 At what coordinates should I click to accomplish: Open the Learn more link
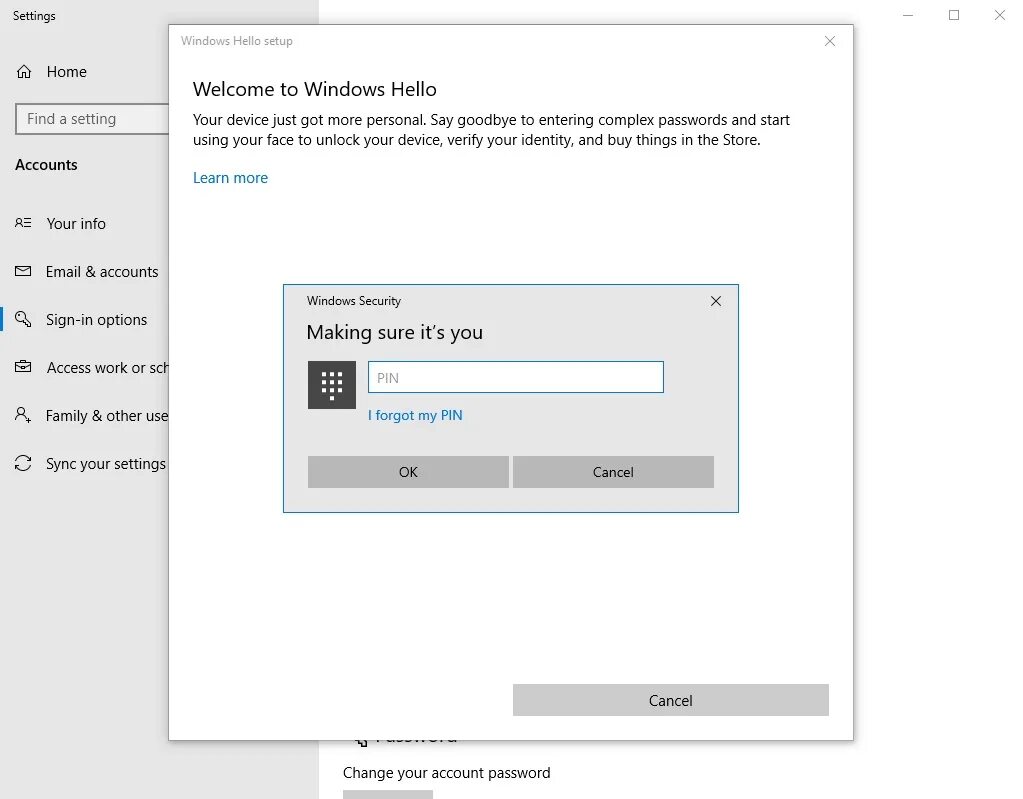point(230,178)
